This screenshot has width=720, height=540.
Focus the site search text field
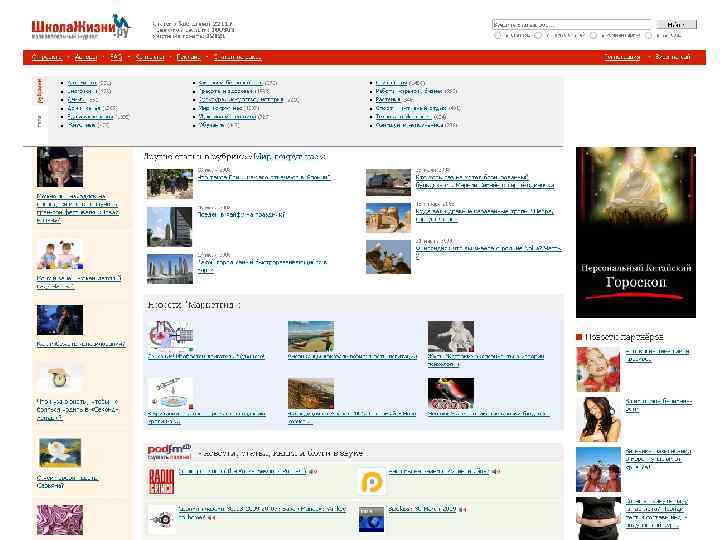571,24
